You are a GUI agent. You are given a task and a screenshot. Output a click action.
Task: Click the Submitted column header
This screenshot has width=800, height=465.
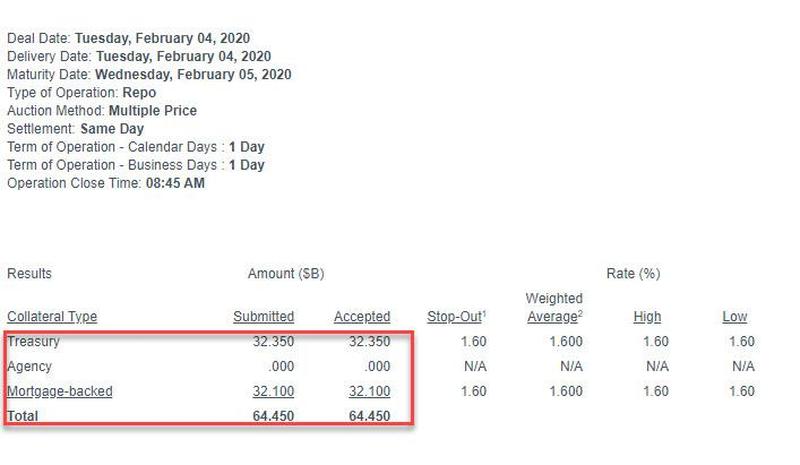[x=263, y=316]
